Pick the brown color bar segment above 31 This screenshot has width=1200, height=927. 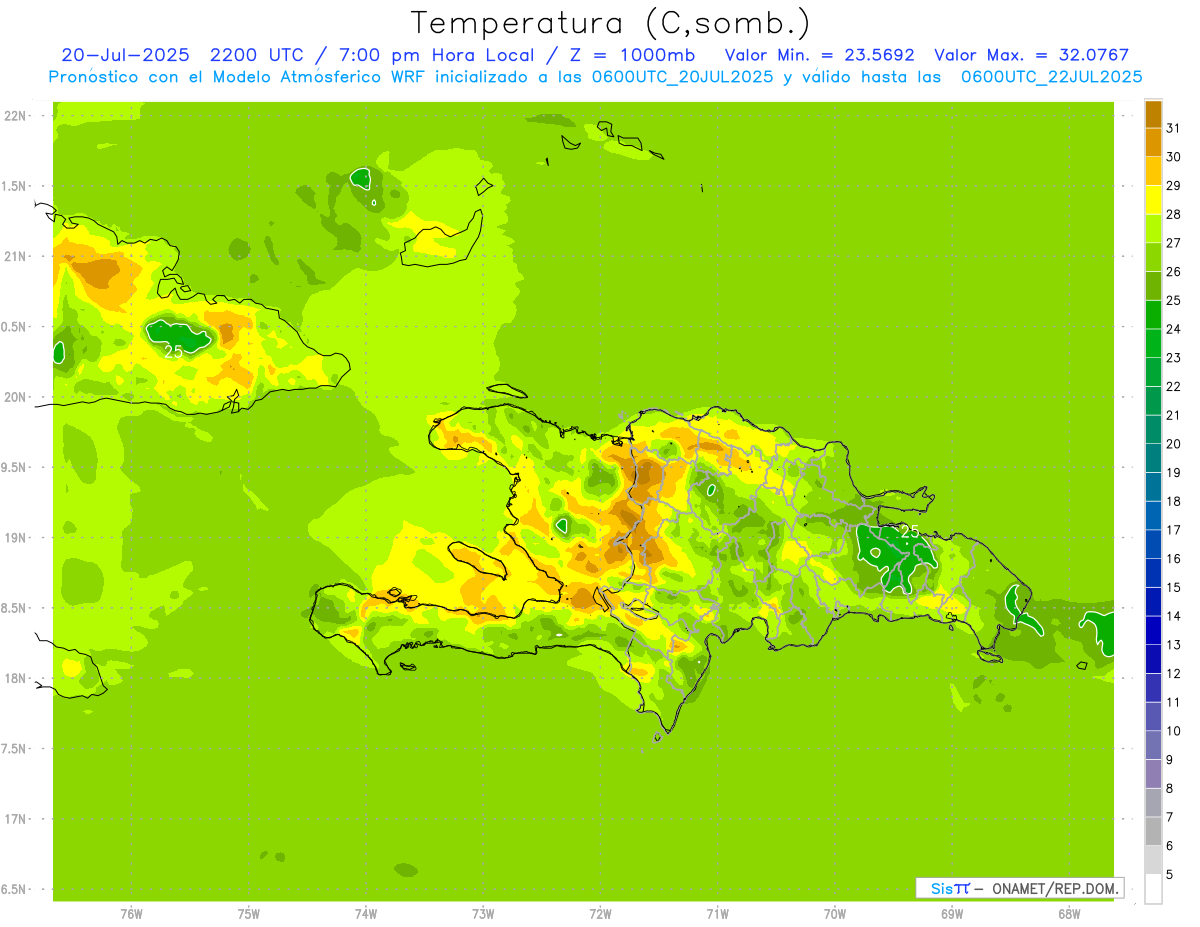point(1153,114)
